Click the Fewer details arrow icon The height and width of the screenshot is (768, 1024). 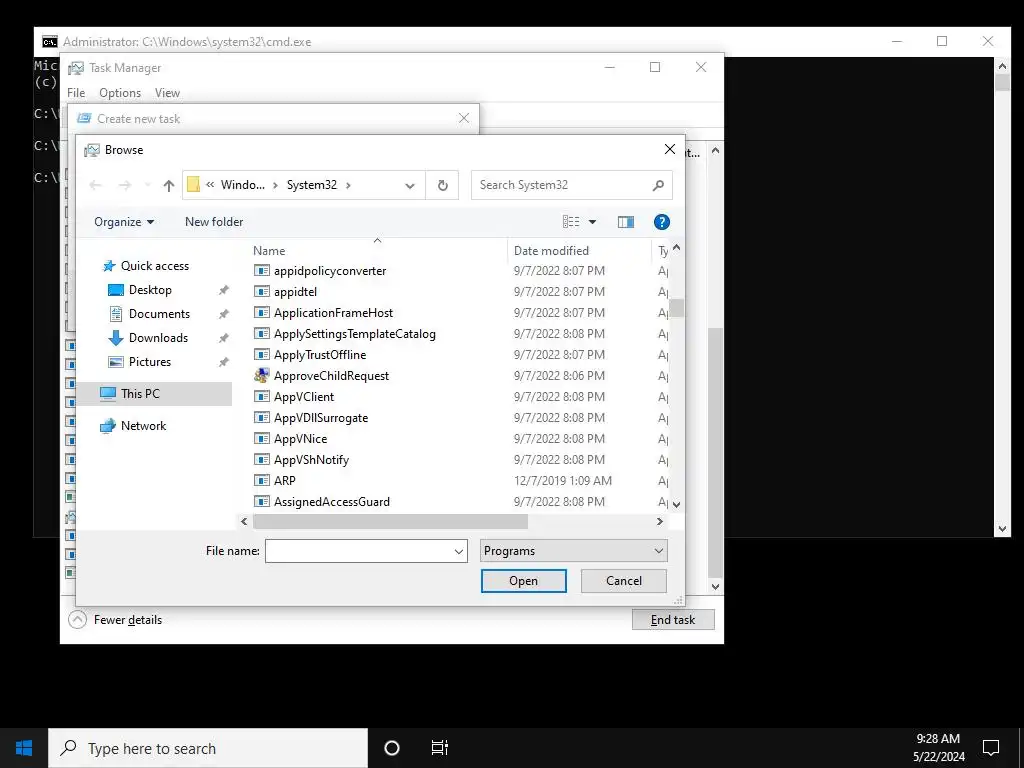77,620
